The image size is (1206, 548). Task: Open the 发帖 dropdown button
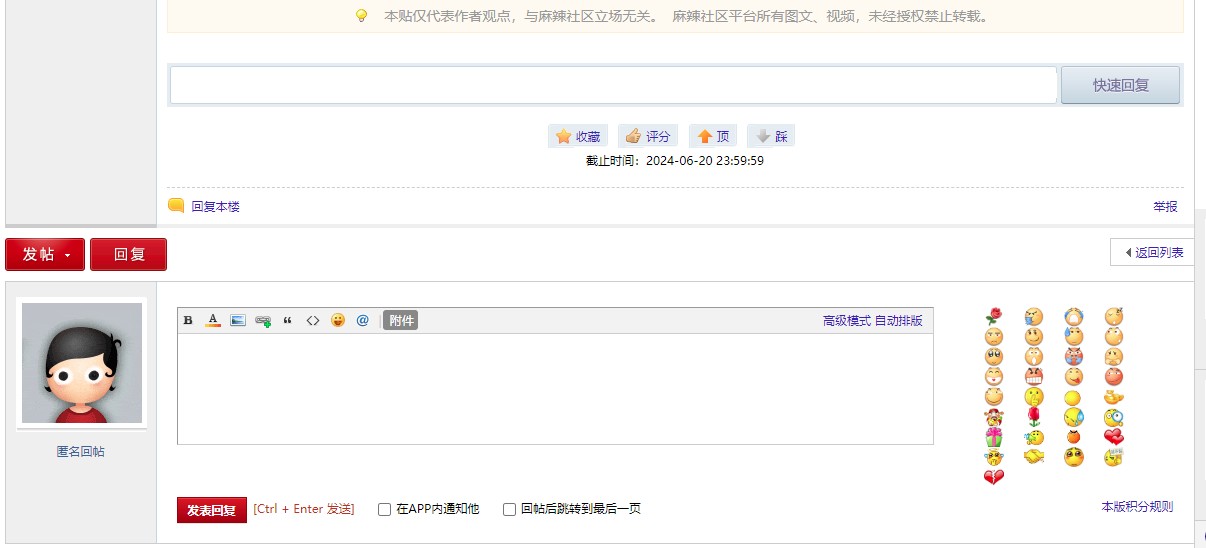tap(45, 254)
